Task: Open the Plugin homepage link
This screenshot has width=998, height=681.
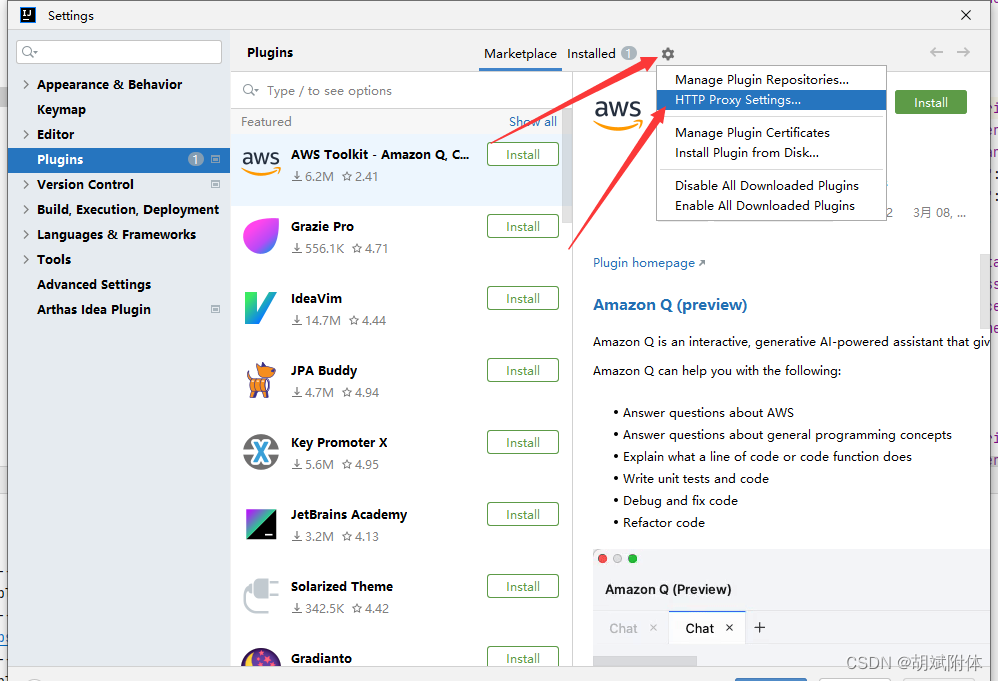Action: 649,263
